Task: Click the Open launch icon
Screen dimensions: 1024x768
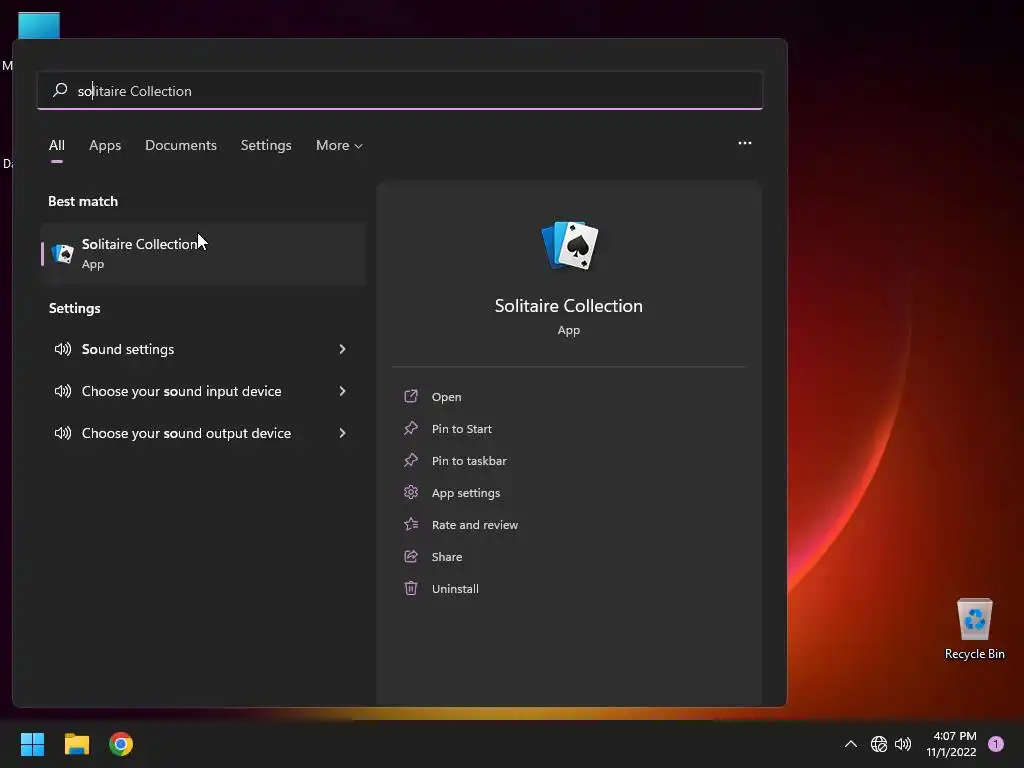Action: [x=411, y=396]
